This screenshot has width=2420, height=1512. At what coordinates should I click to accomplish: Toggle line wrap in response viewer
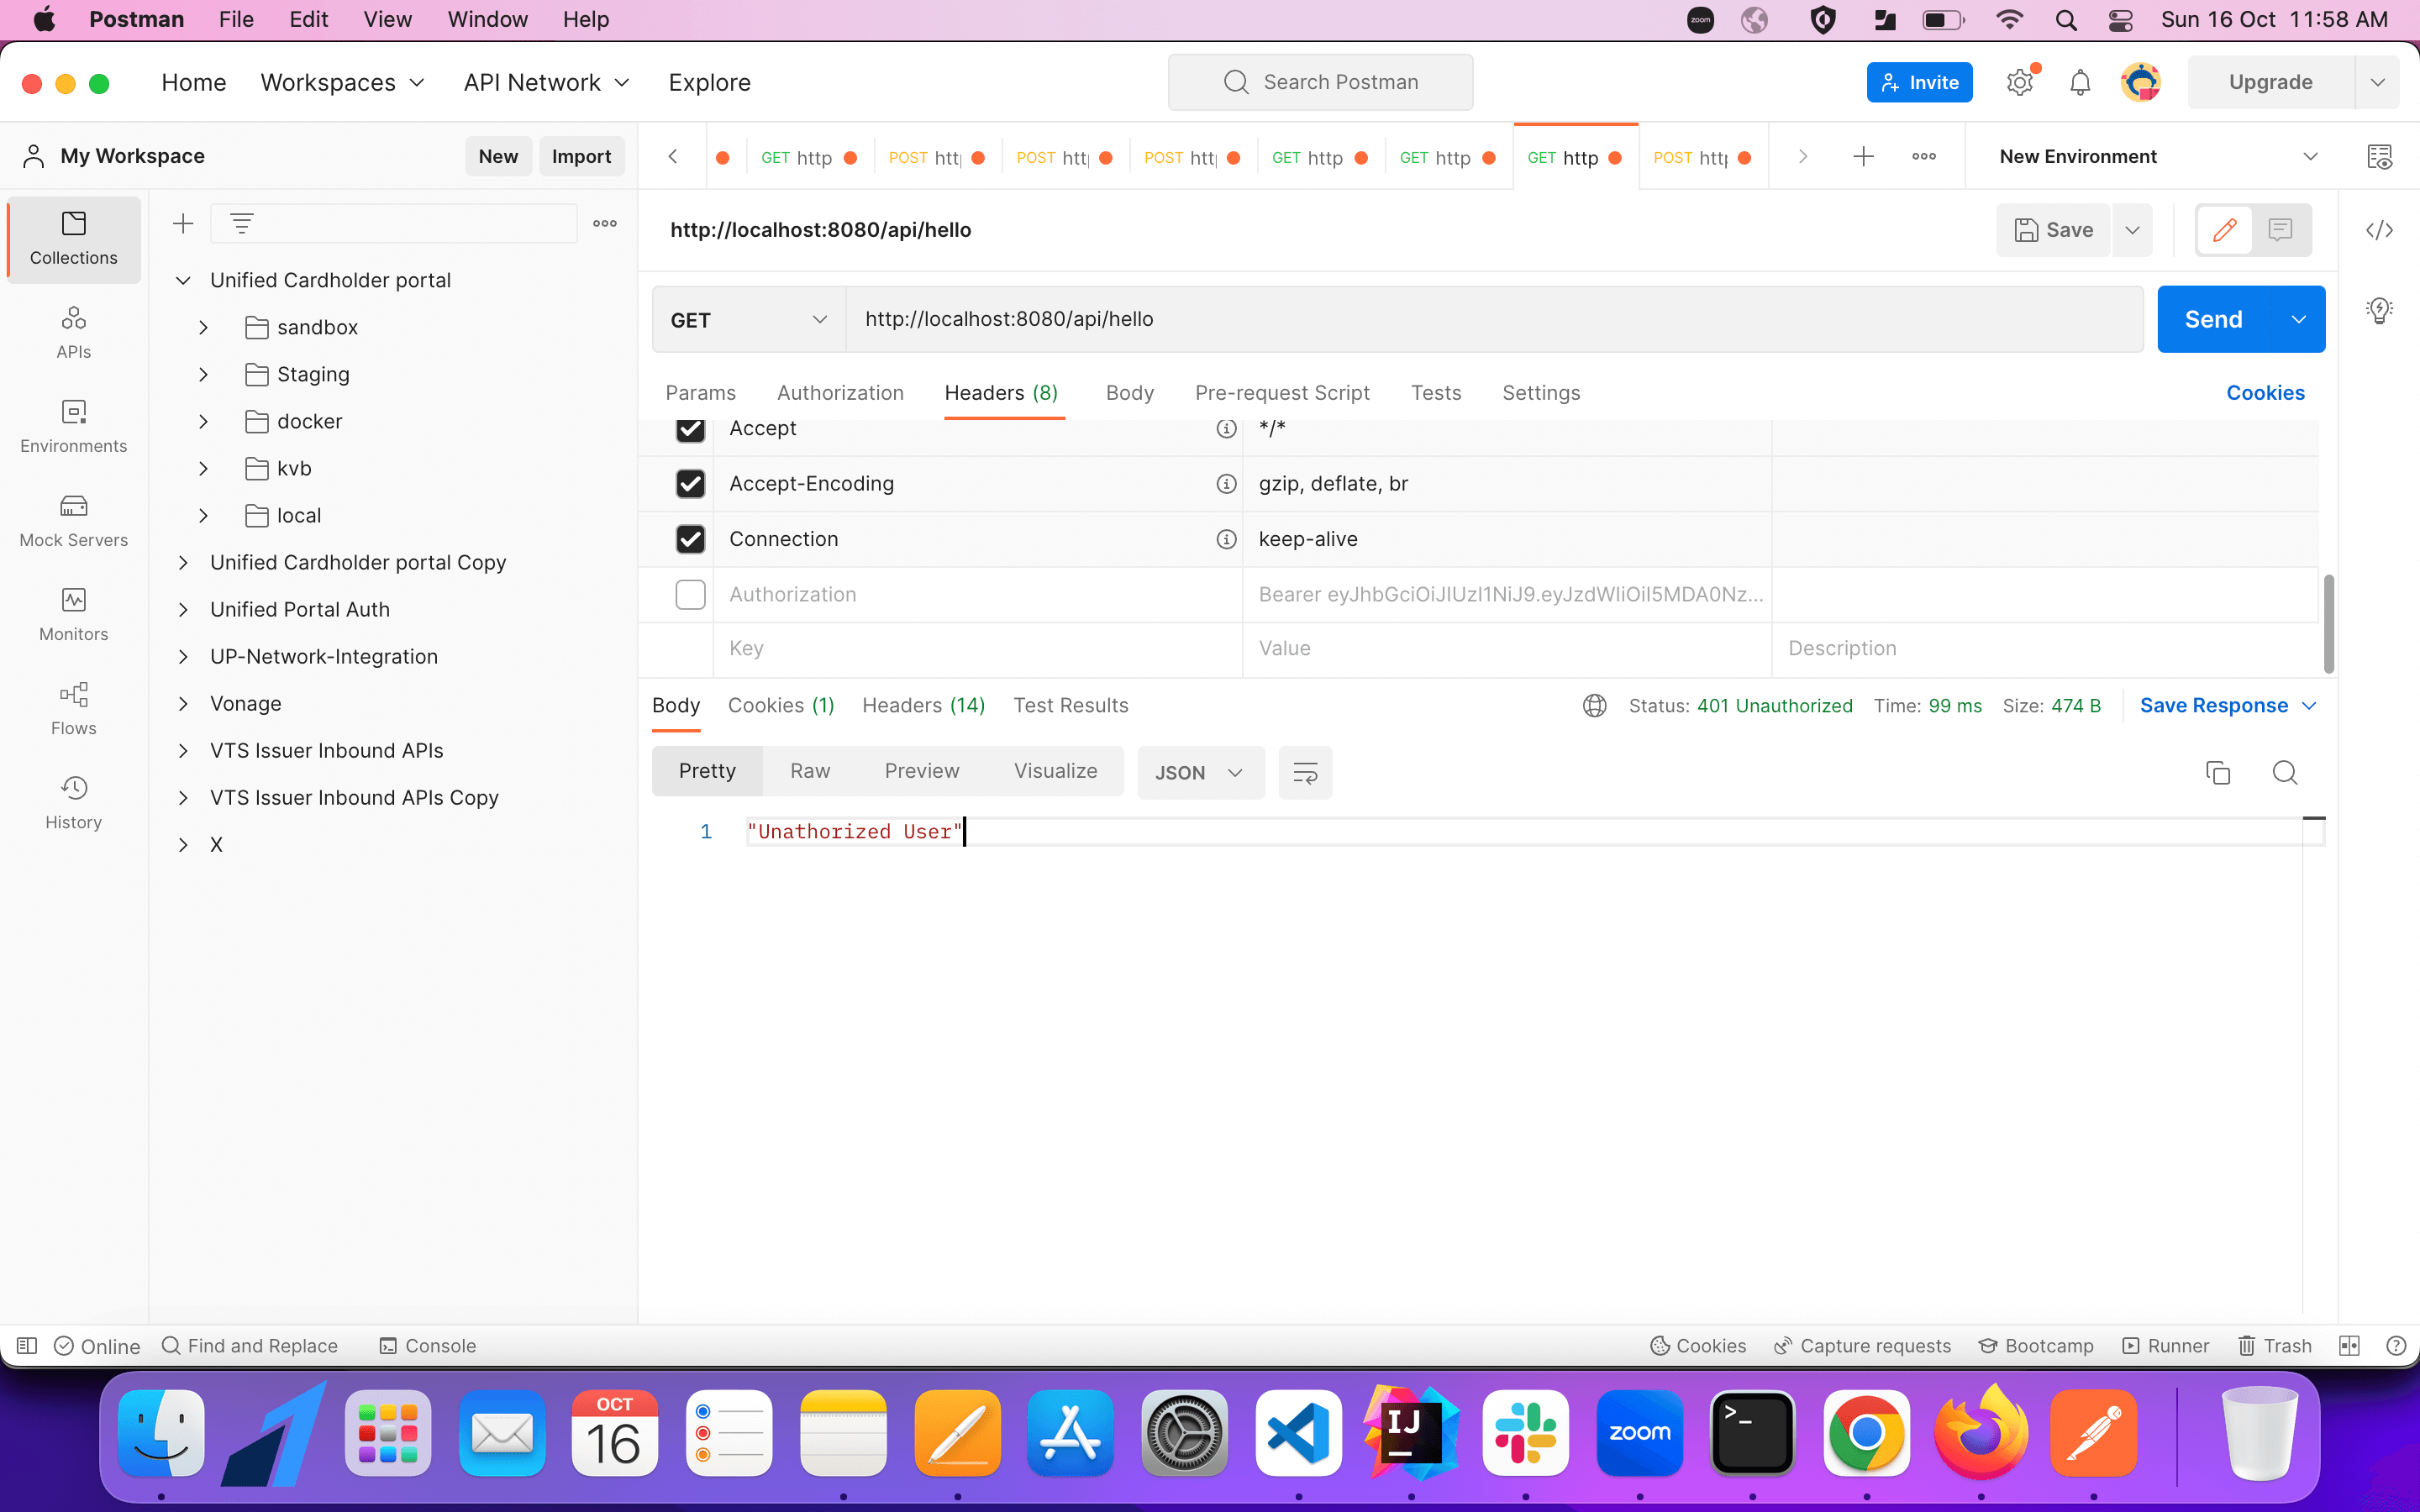pyautogui.click(x=1305, y=772)
